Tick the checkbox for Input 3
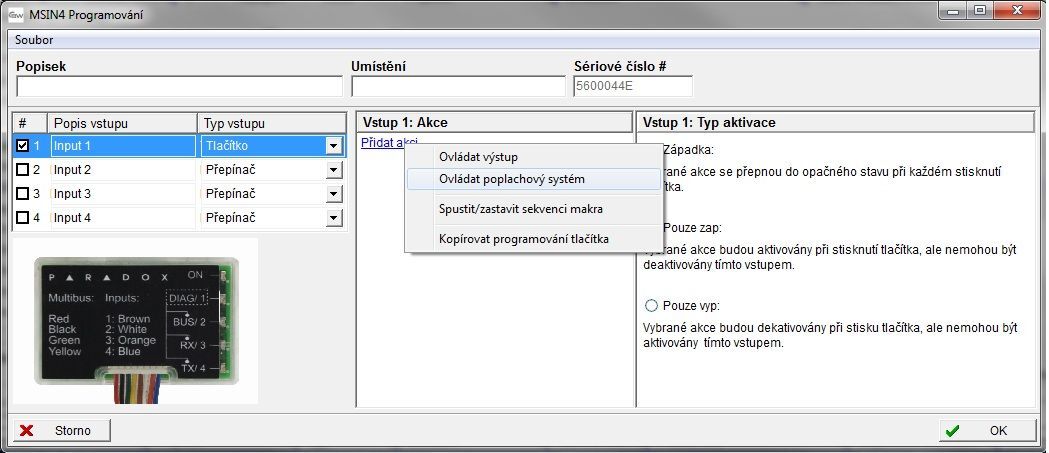 [x=23, y=194]
